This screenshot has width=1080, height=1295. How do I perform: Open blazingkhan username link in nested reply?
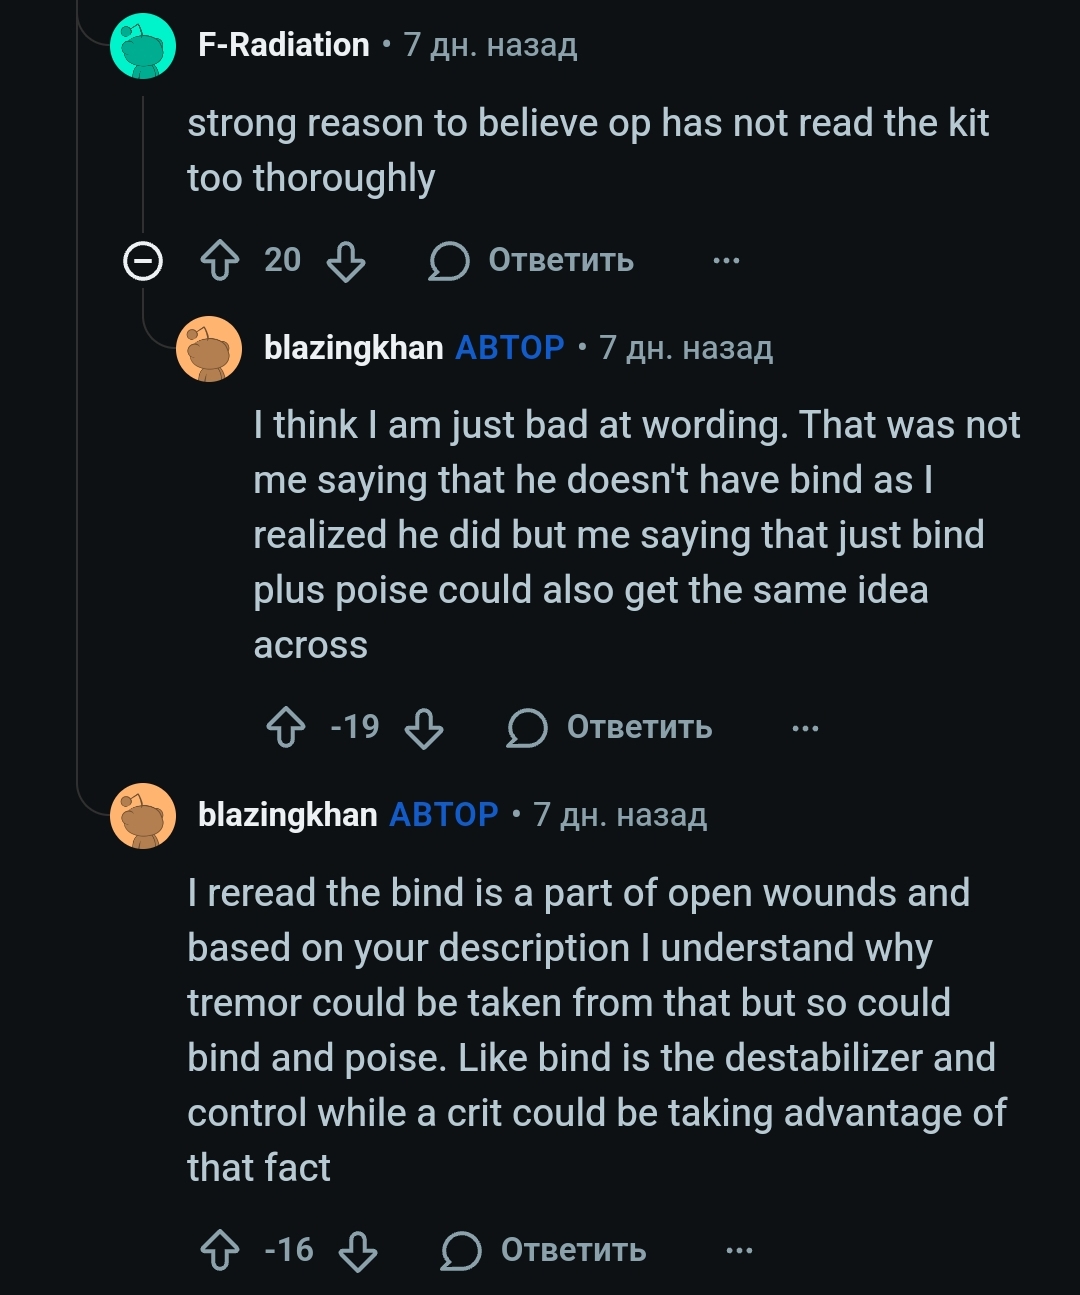pyautogui.click(x=353, y=348)
